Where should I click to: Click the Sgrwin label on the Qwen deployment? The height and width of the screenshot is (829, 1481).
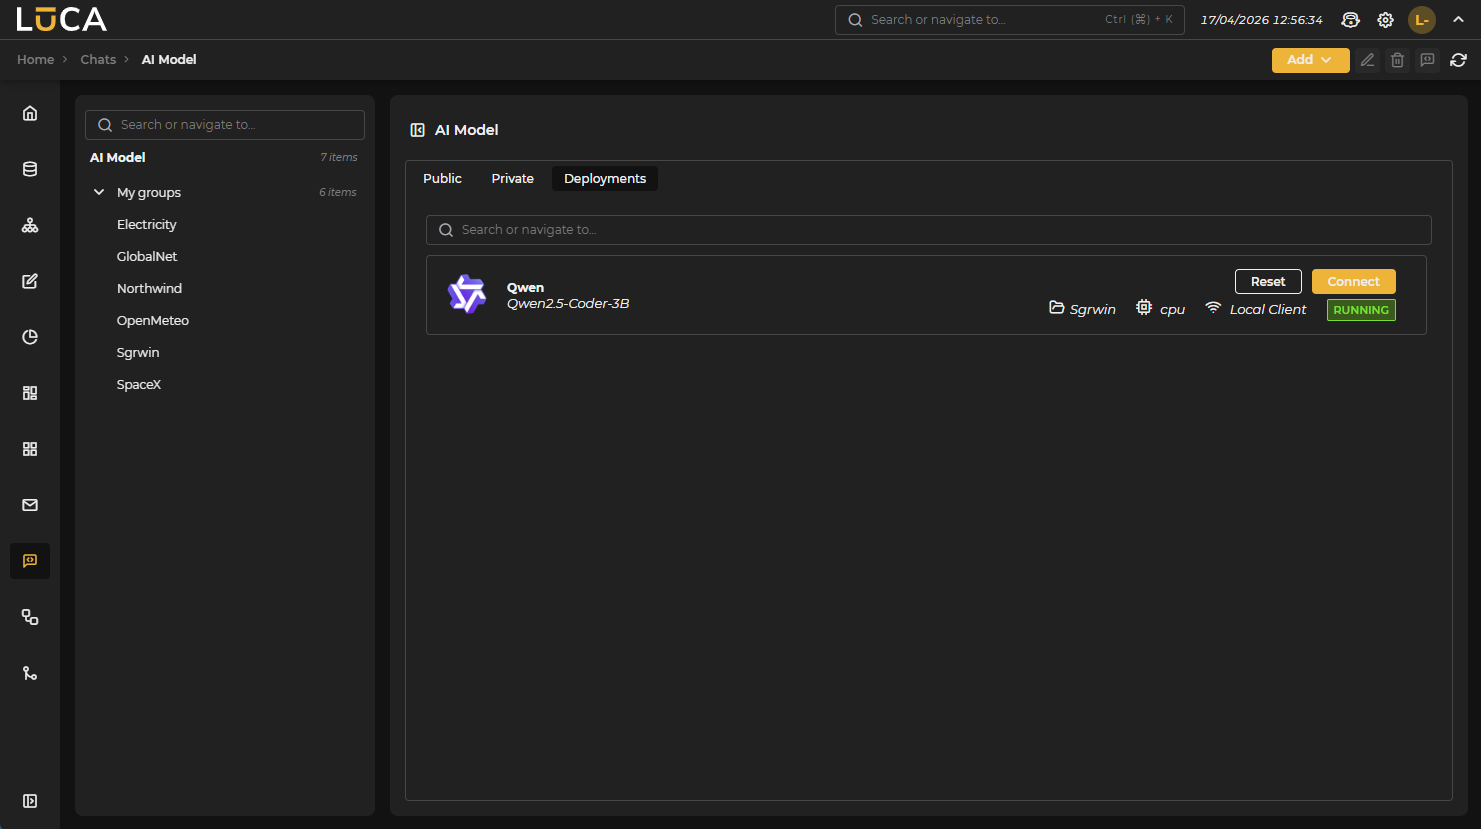[x=1092, y=310]
